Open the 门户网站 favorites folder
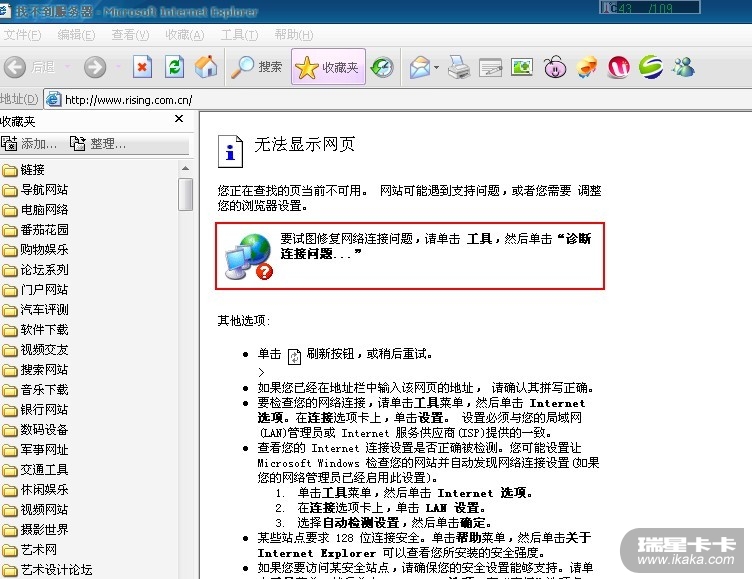 coord(35,290)
